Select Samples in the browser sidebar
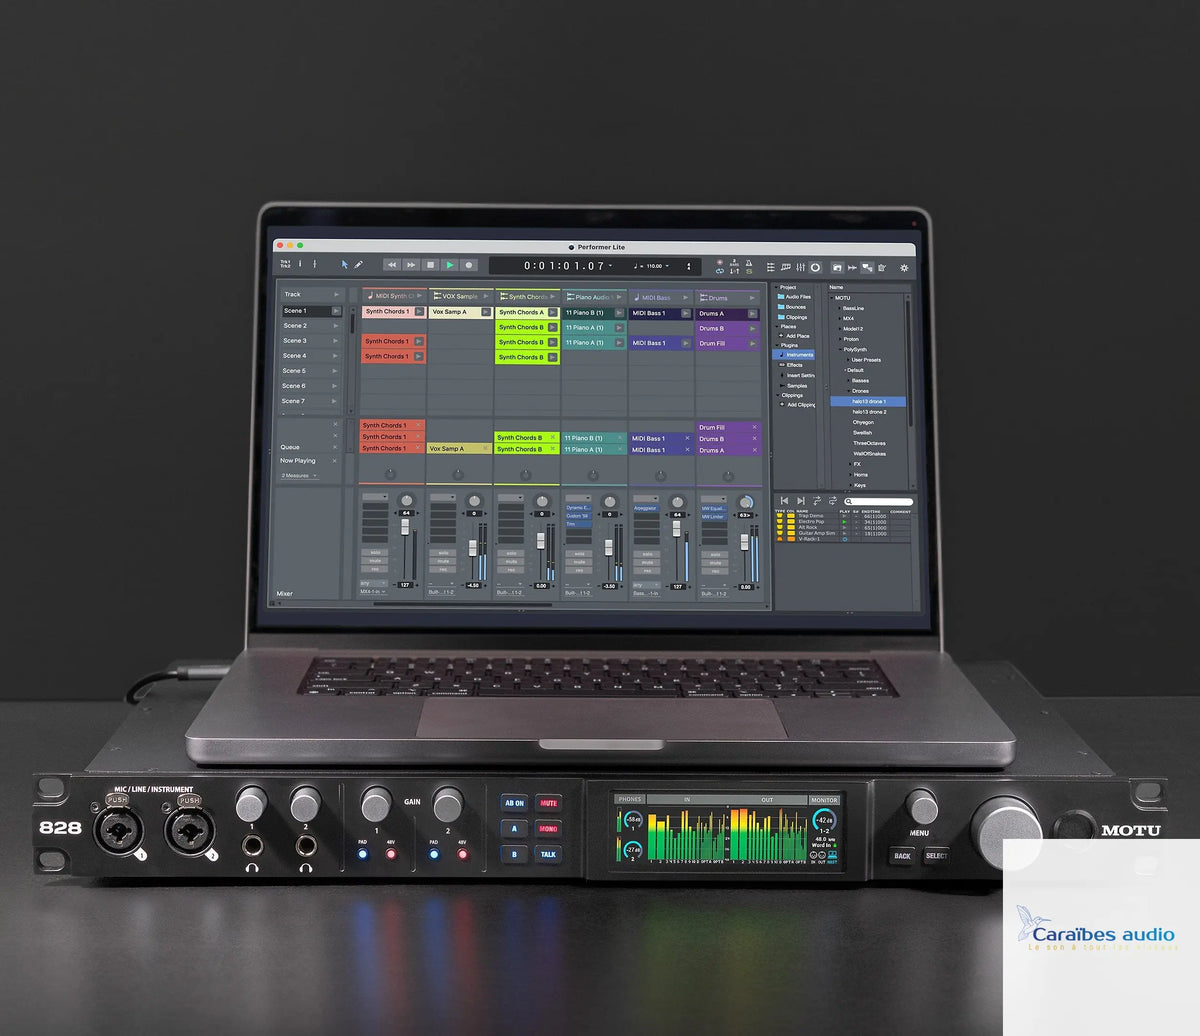 [x=795, y=386]
